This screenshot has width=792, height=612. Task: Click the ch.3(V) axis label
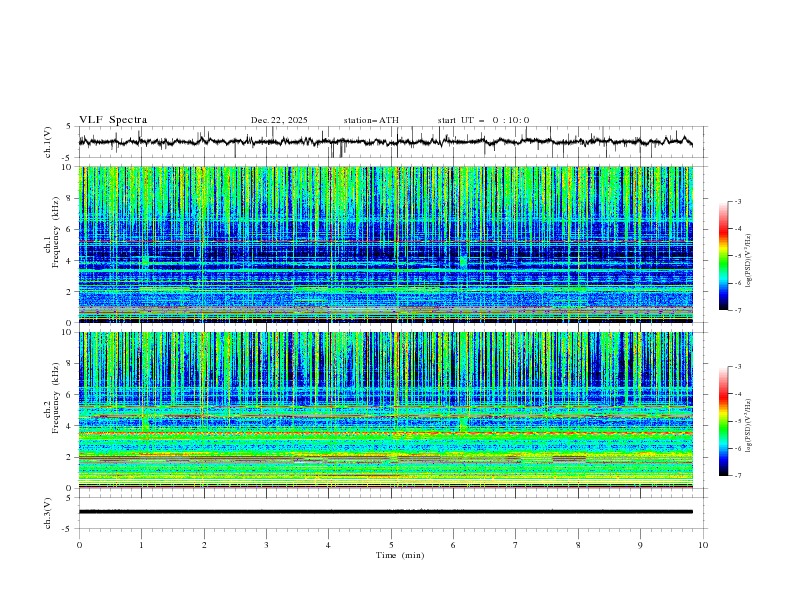[x=49, y=511]
